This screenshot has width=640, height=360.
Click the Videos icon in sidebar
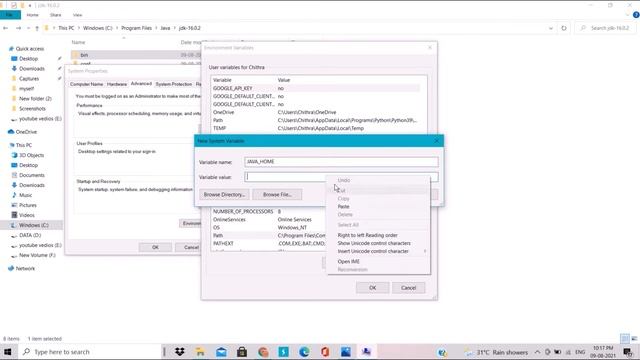tap(14, 215)
